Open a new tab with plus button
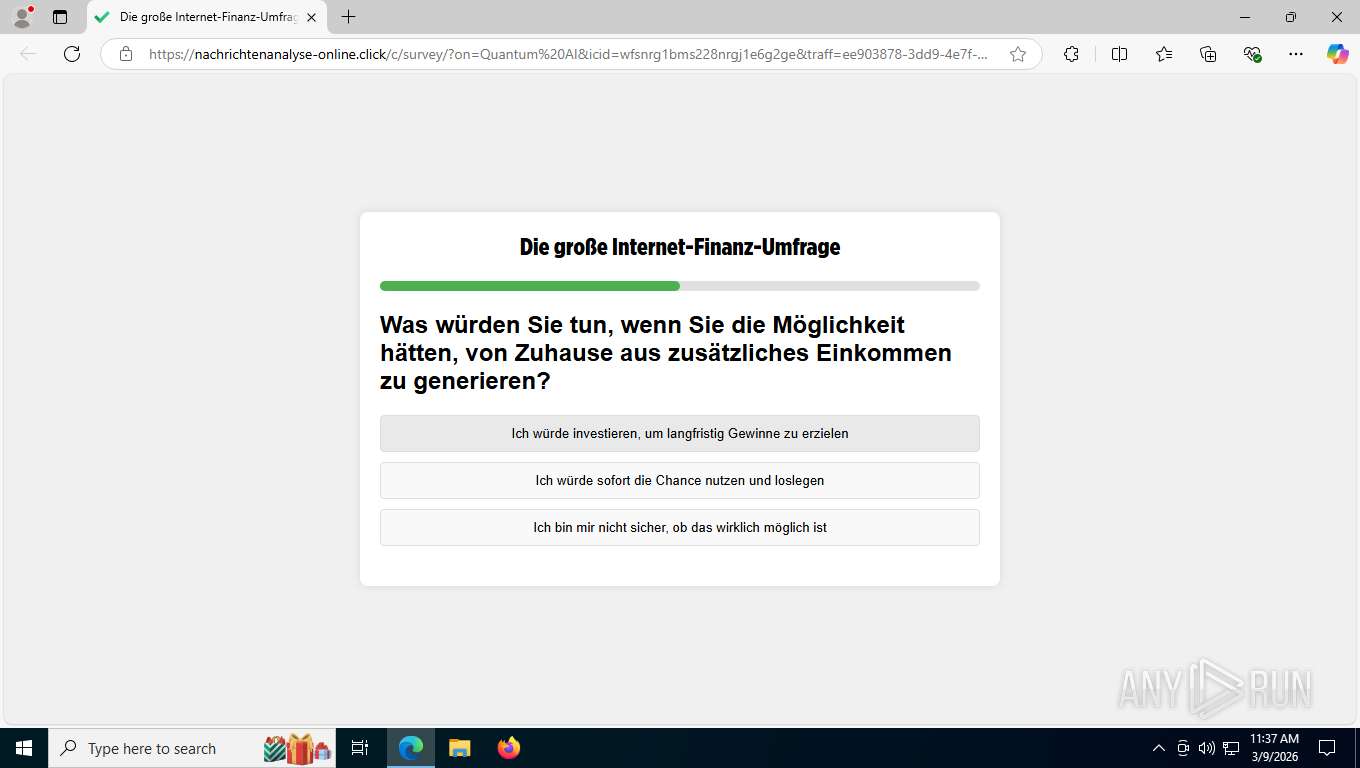1360x768 pixels. [x=348, y=17]
